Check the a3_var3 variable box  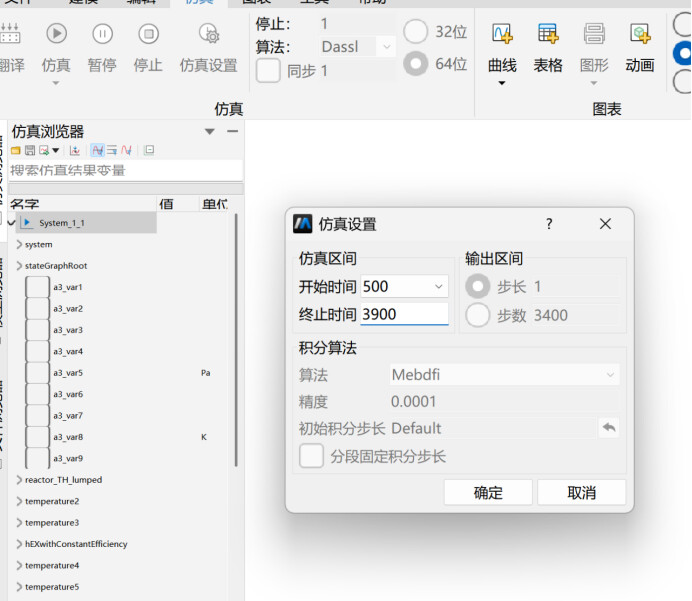point(38,330)
